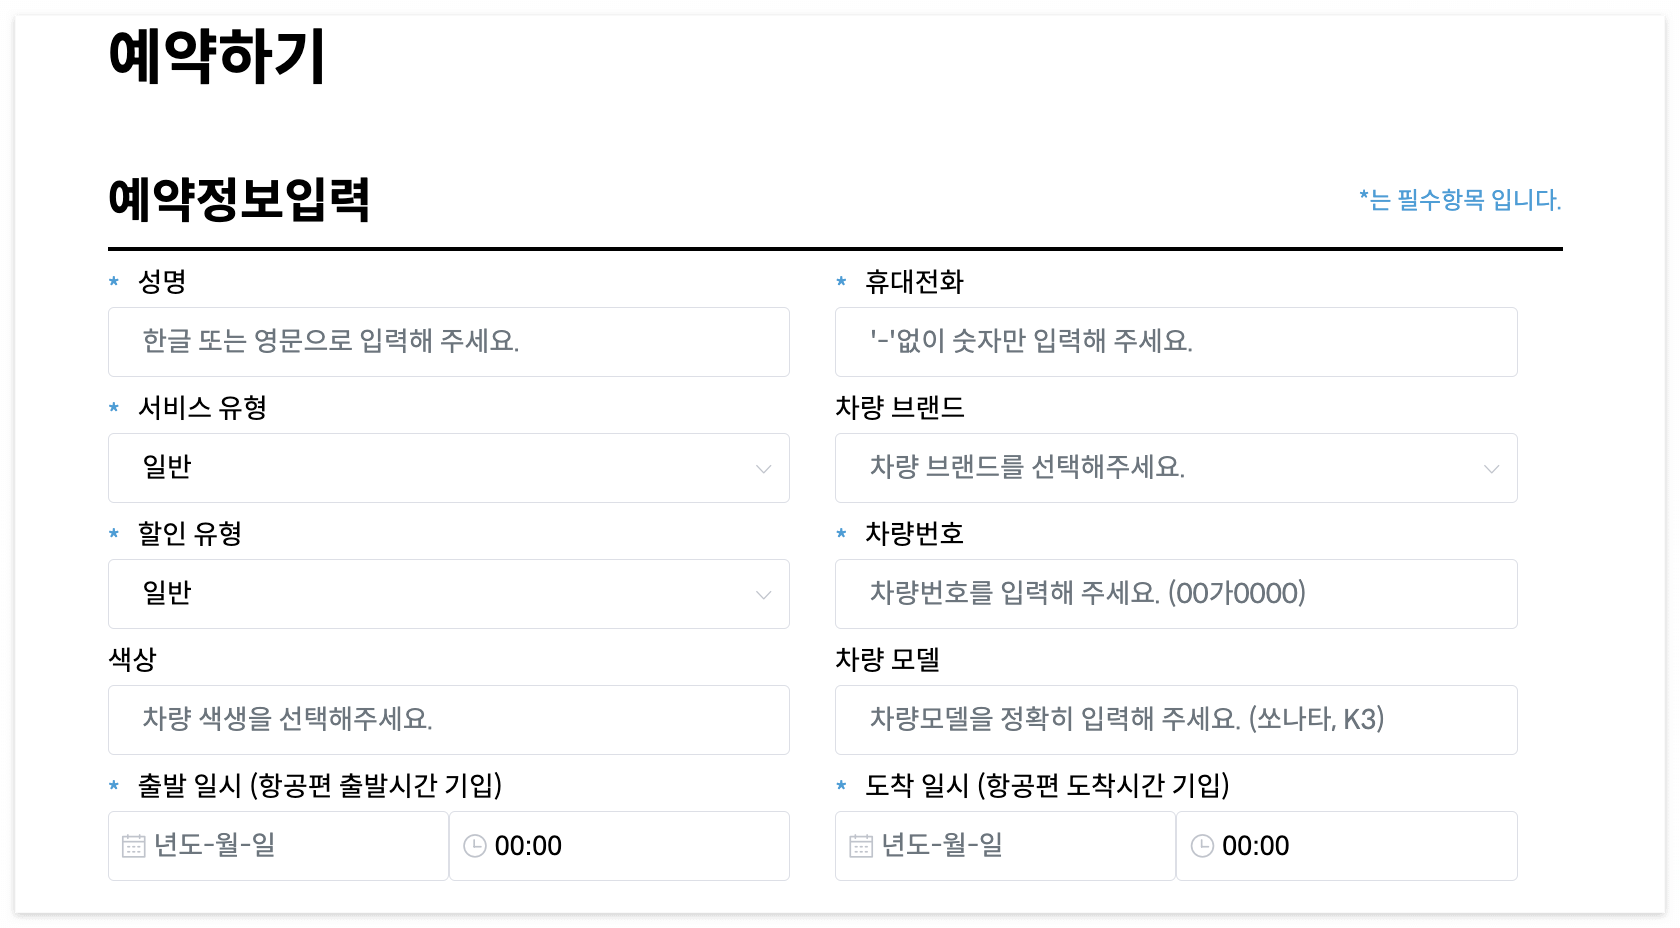Expand the 차량 브랜드 dropdown chevron
The width and height of the screenshot is (1680, 928).
1491,468
